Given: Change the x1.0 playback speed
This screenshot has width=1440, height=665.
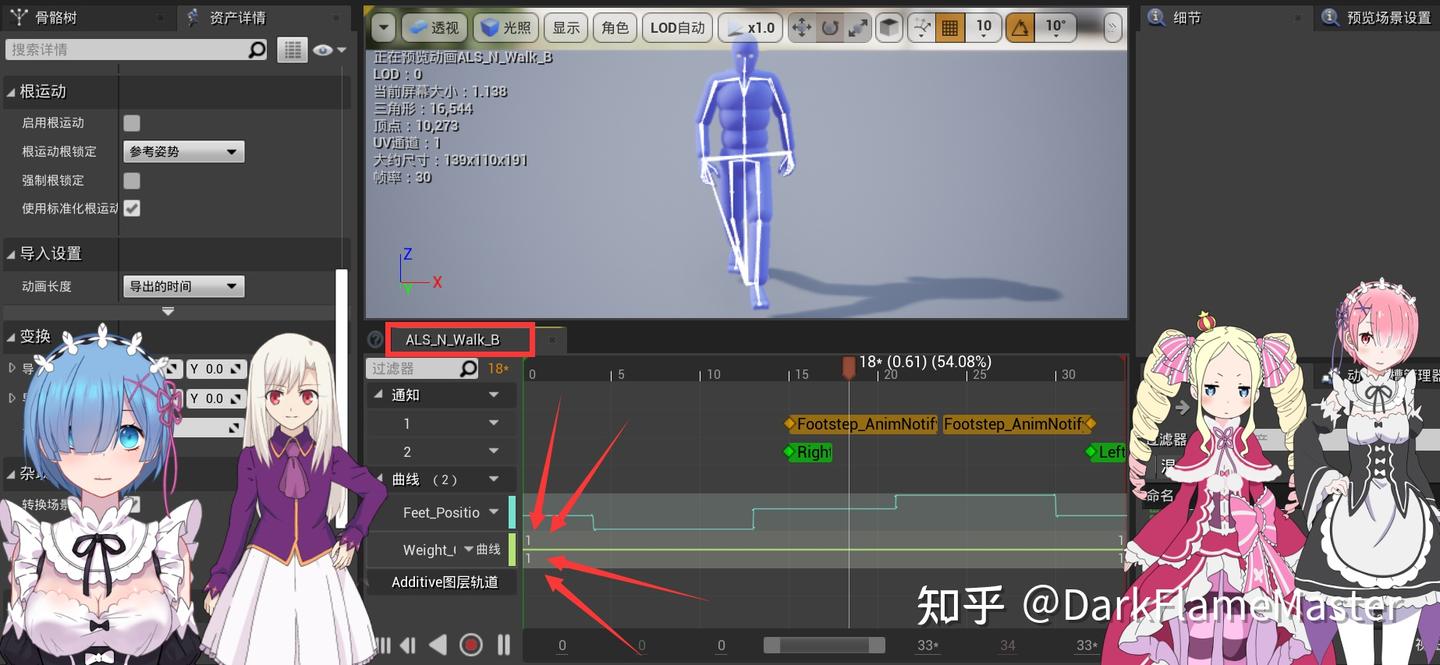Looking at the screenshot, I should (750, 28).
